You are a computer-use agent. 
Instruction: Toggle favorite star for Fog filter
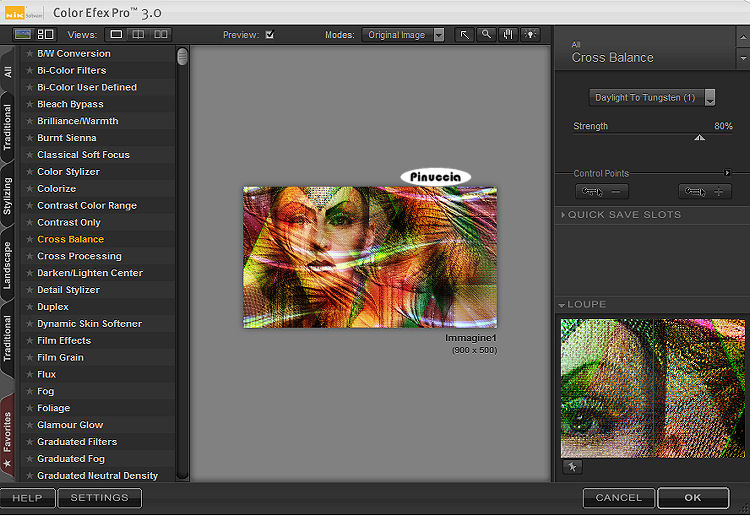(x=29, y=391)
